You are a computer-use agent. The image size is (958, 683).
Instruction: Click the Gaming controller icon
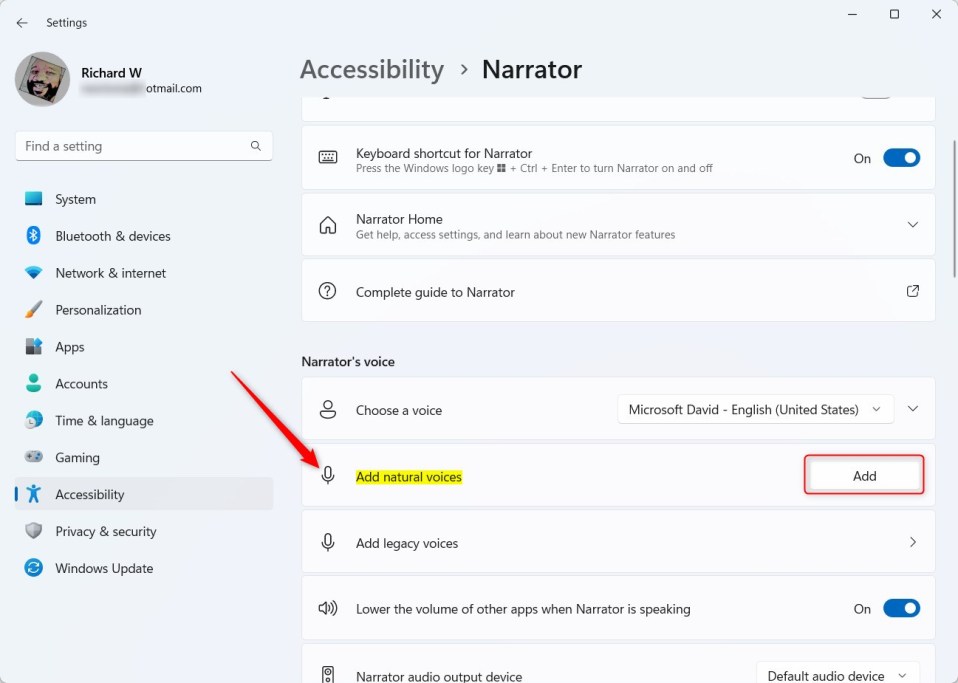34,457
